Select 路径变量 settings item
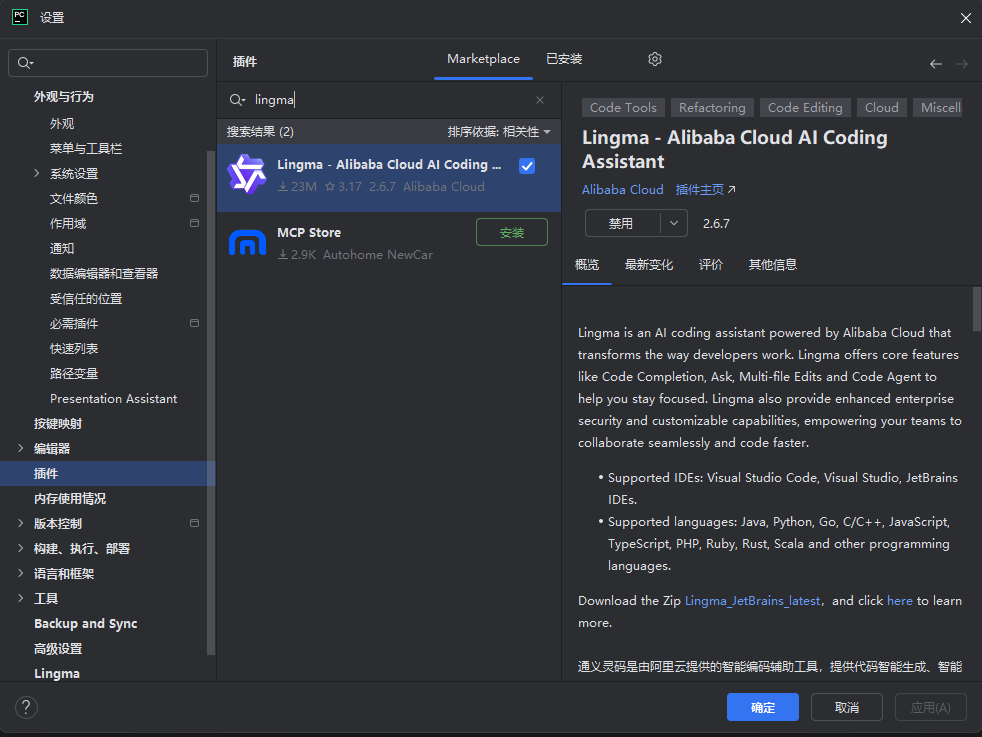 74,374
